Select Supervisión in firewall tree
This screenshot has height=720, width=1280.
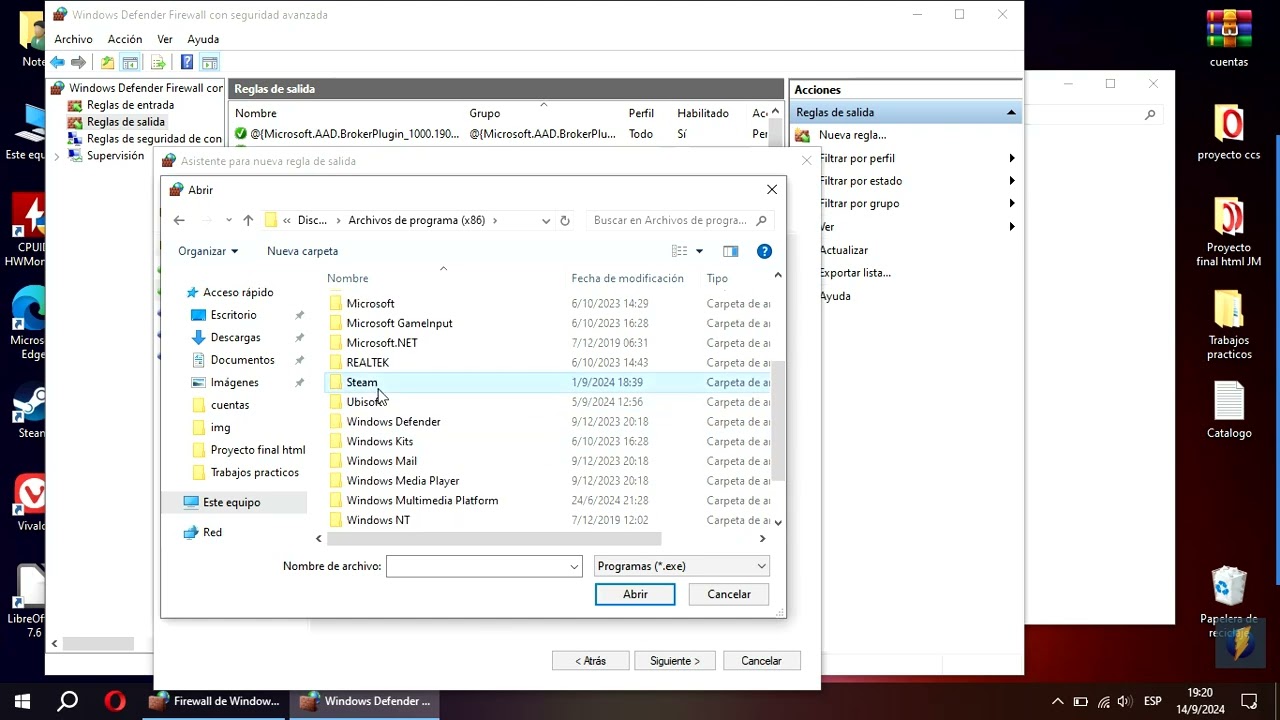pos(115,156)
